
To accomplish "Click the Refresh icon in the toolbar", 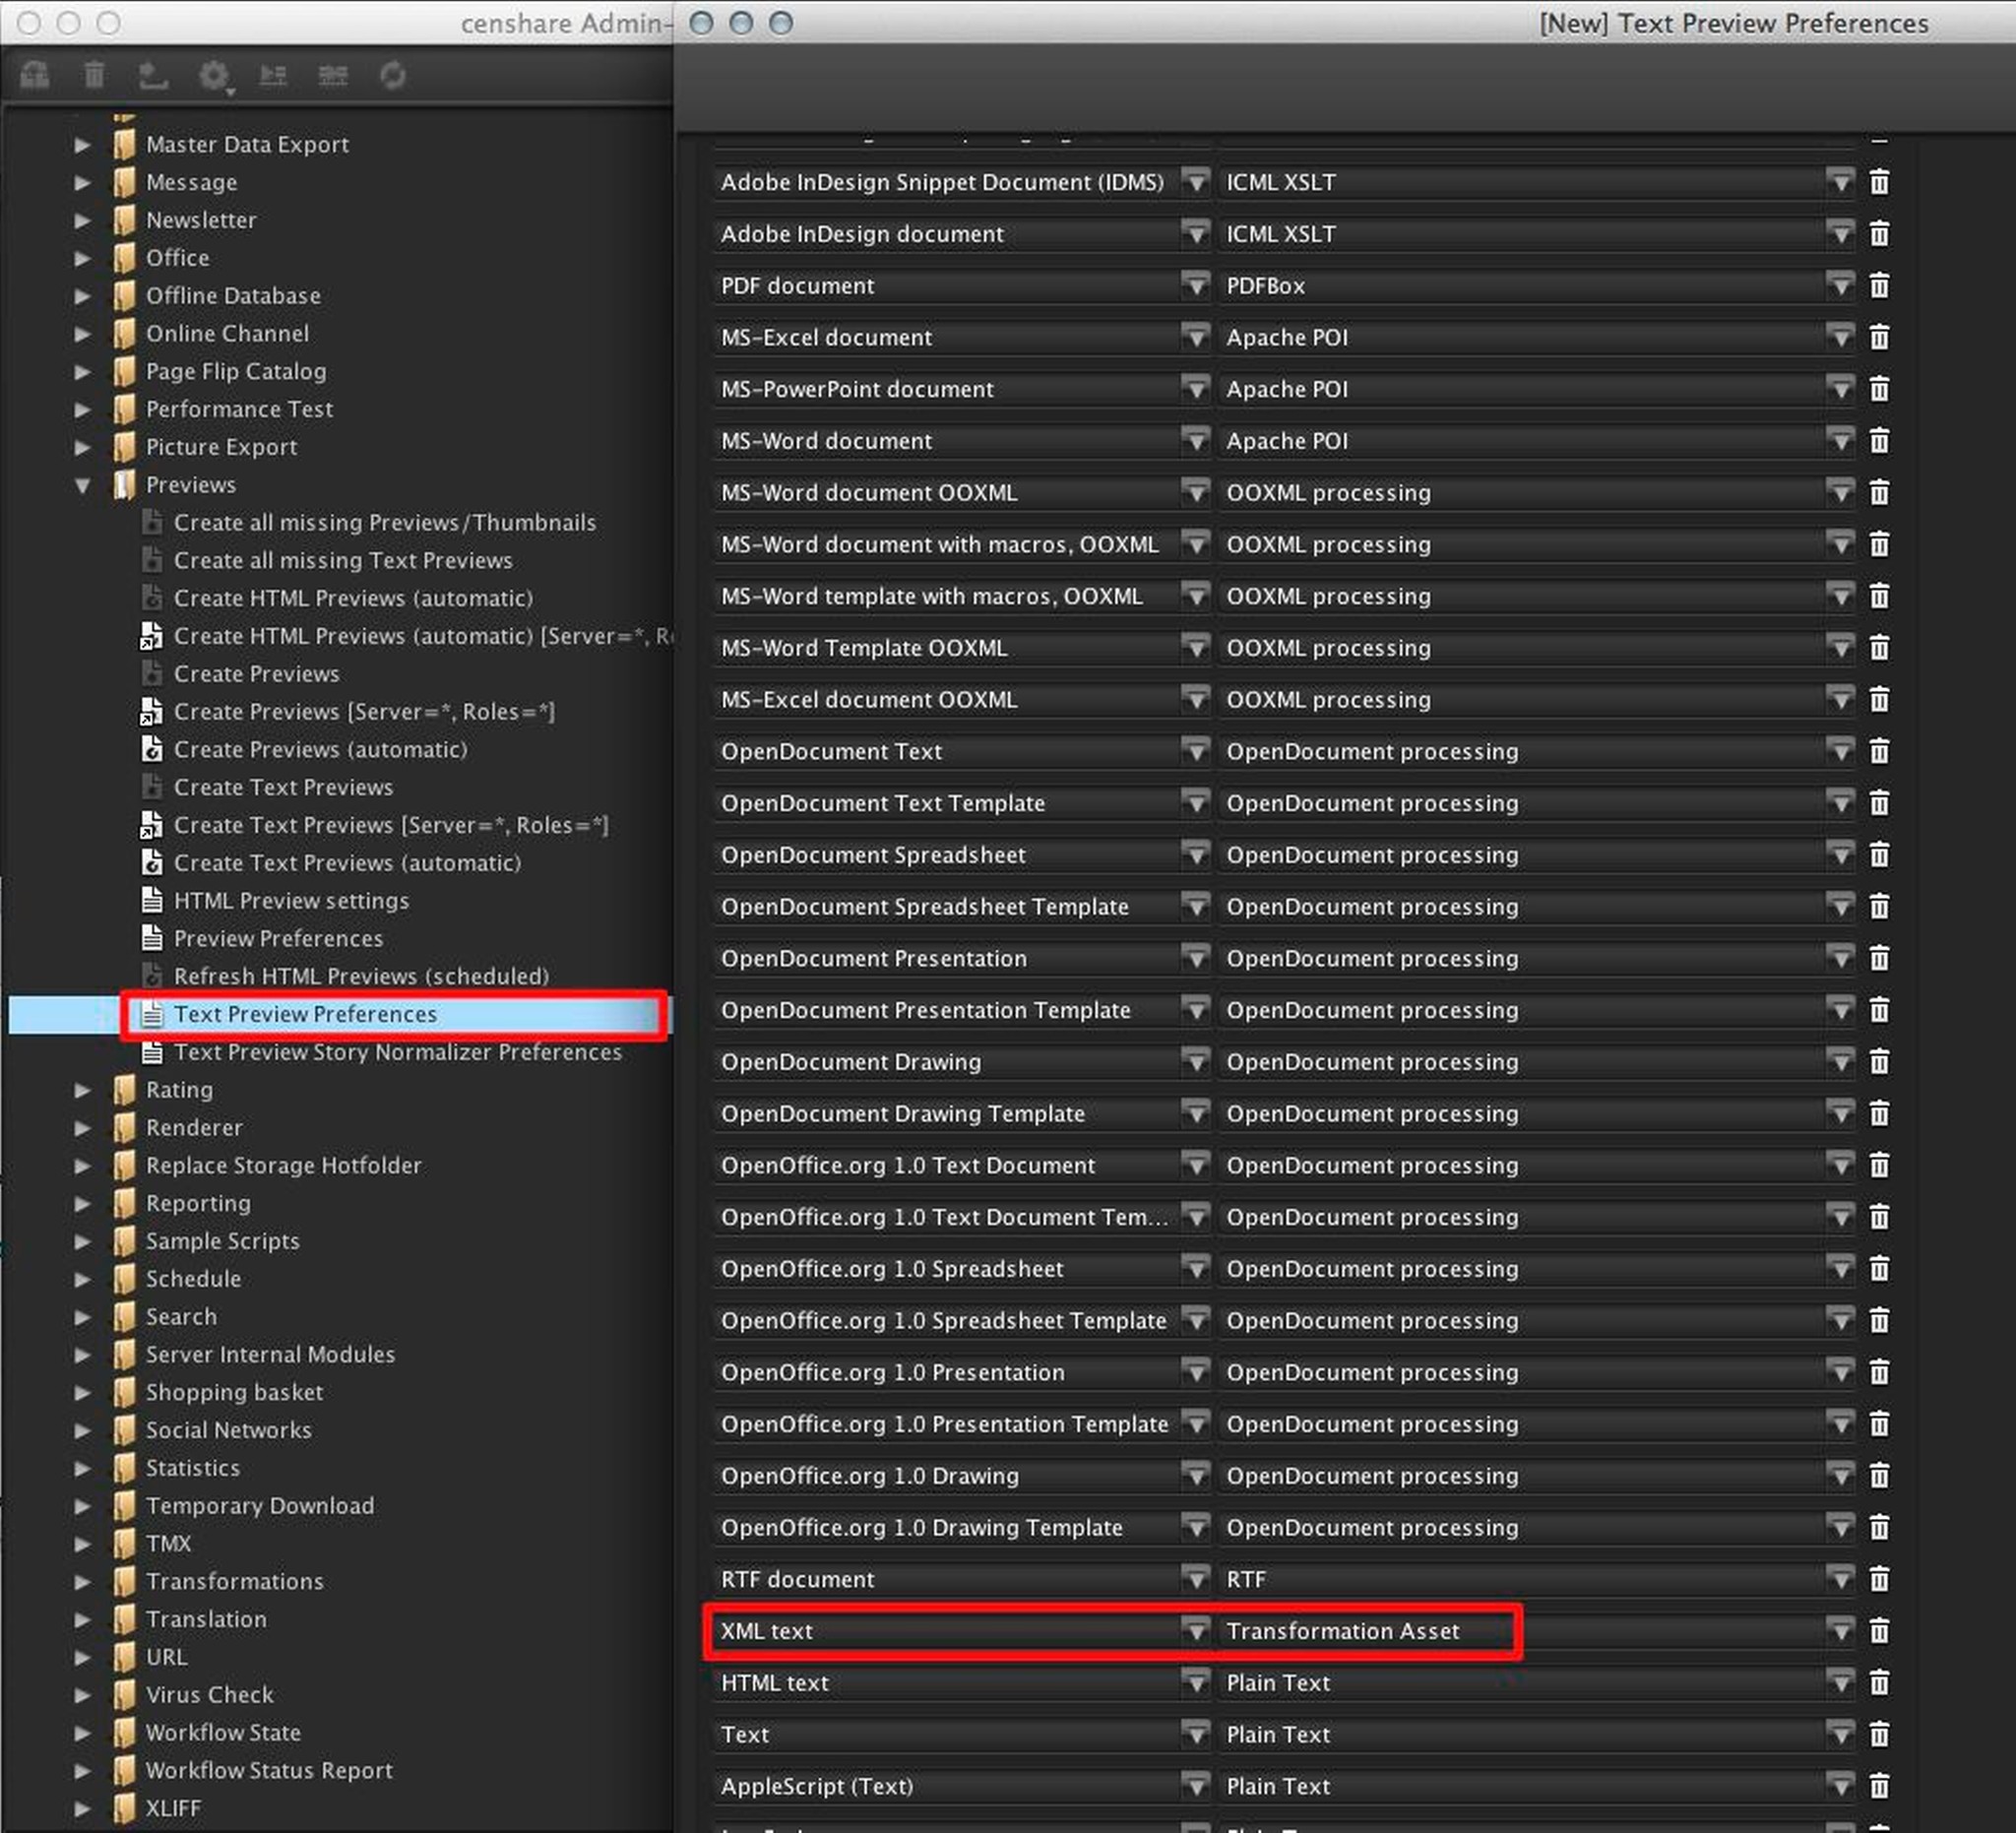I will (x=393, y=75).
